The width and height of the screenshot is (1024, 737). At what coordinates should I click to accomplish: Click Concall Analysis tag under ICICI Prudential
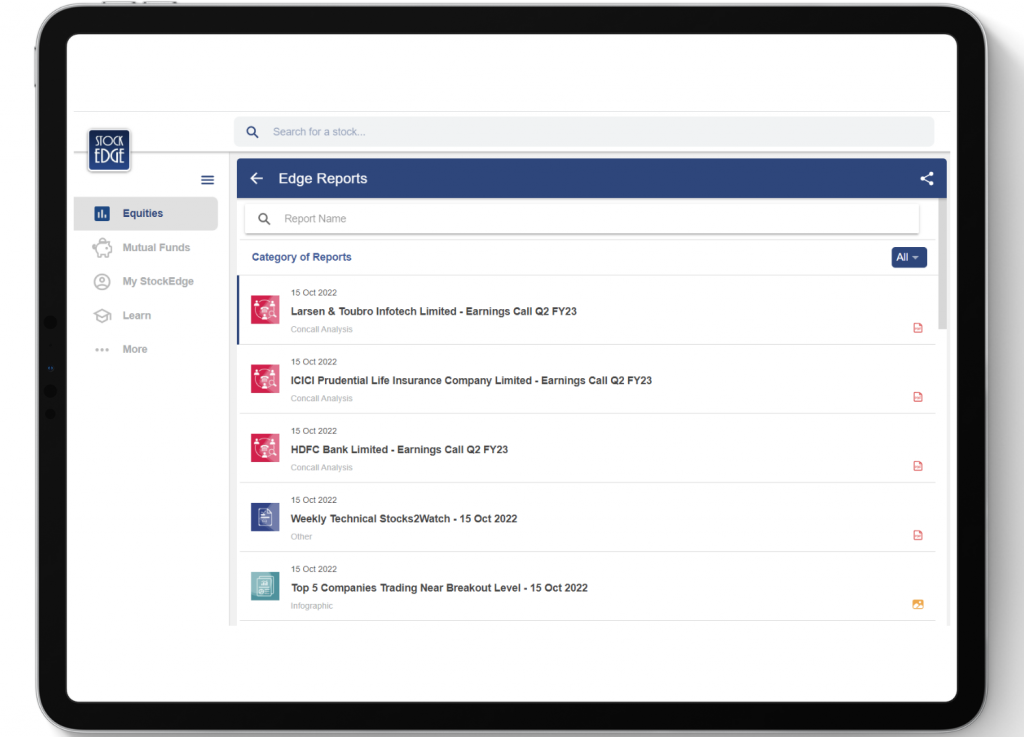[321, 398]
